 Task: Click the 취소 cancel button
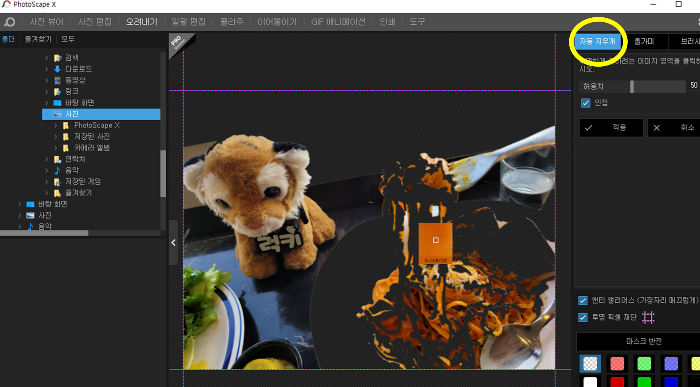[674, 128]
